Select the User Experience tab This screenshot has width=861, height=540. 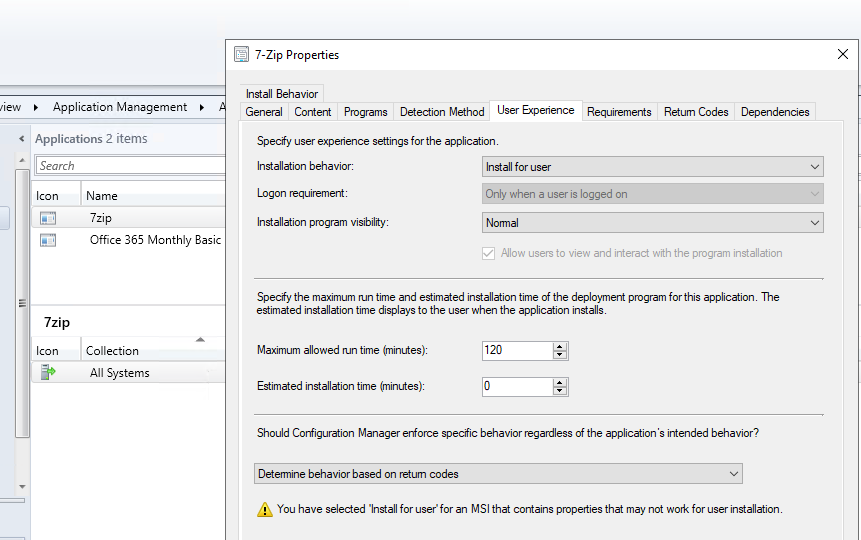(536, 110)
